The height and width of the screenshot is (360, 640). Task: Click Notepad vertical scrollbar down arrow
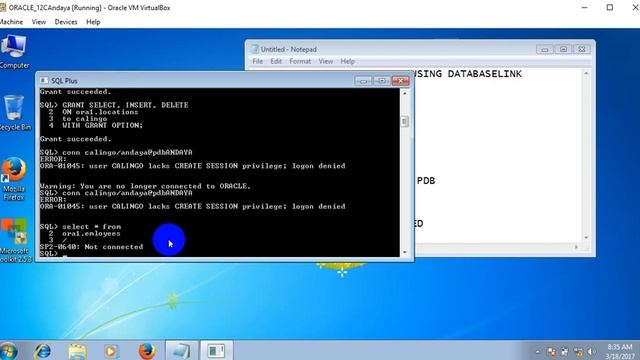(x=586, y=238)
